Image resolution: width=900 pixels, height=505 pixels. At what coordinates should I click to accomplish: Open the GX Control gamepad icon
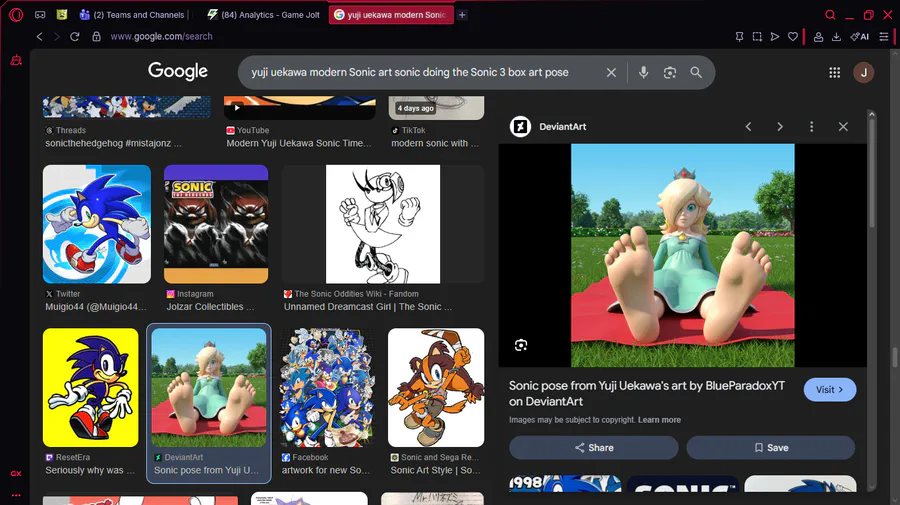pos(40,15)
